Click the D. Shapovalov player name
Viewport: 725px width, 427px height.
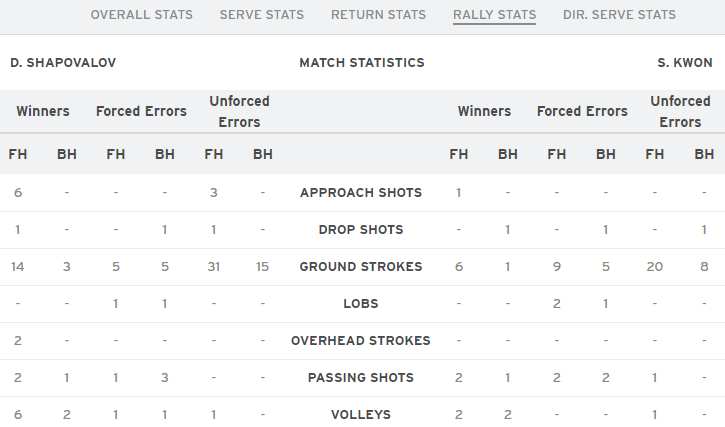click(x=63, y=62)
